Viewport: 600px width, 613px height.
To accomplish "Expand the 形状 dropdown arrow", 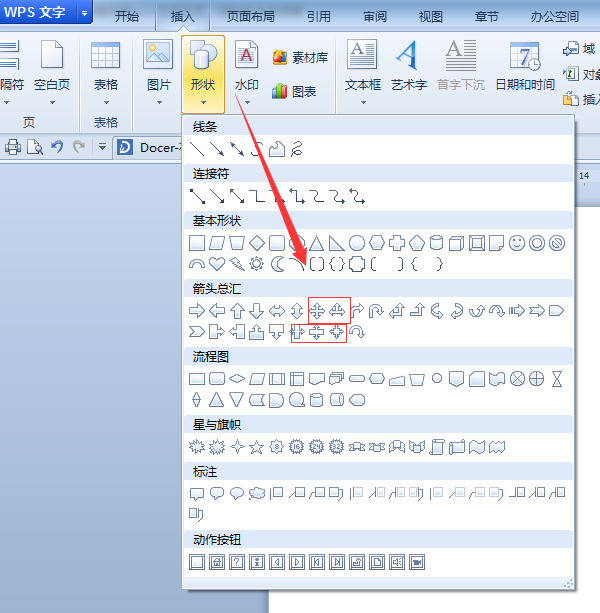I will pos(203,103).
